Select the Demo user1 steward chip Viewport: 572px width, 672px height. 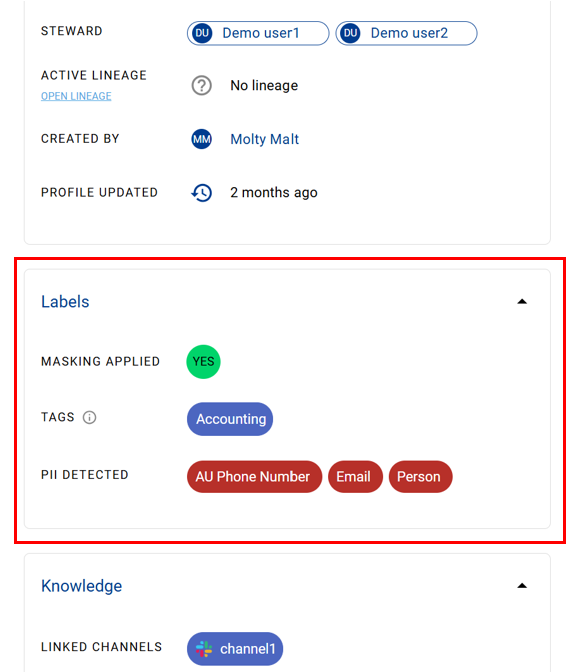pyautogui.click(x=258, y=33)
